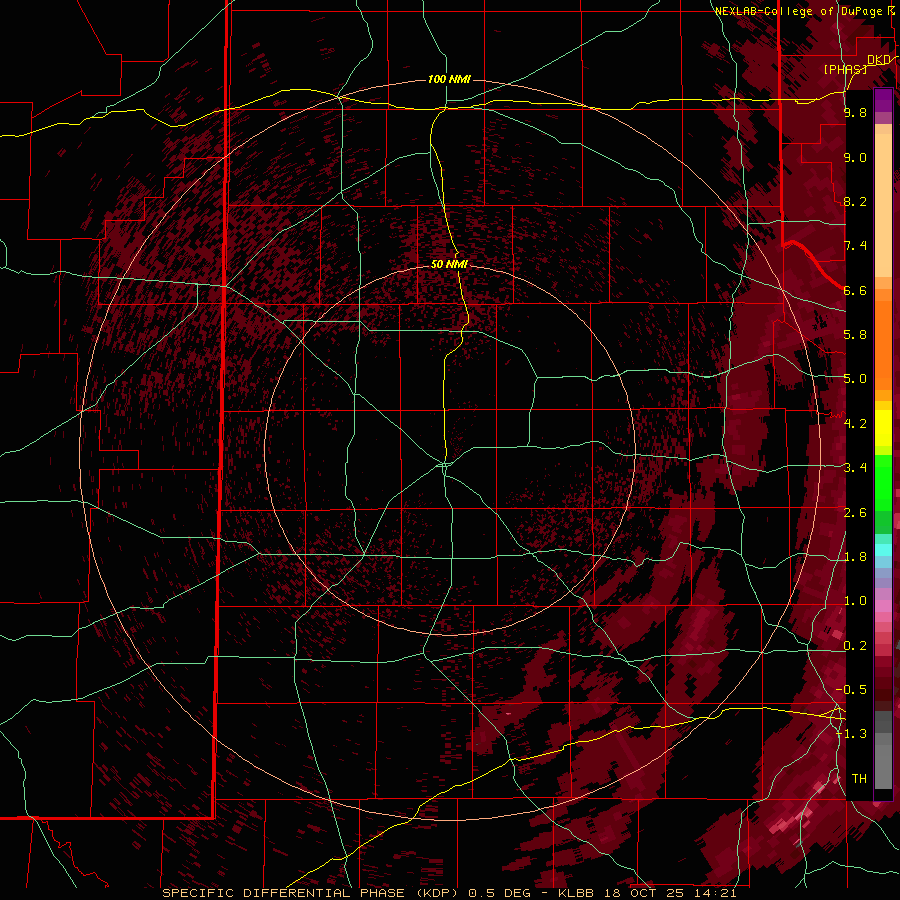Image resolution: width=900 pixels, height=900 pixels.
Task: Select the 0.2 scale value
Action: [855, 646]
